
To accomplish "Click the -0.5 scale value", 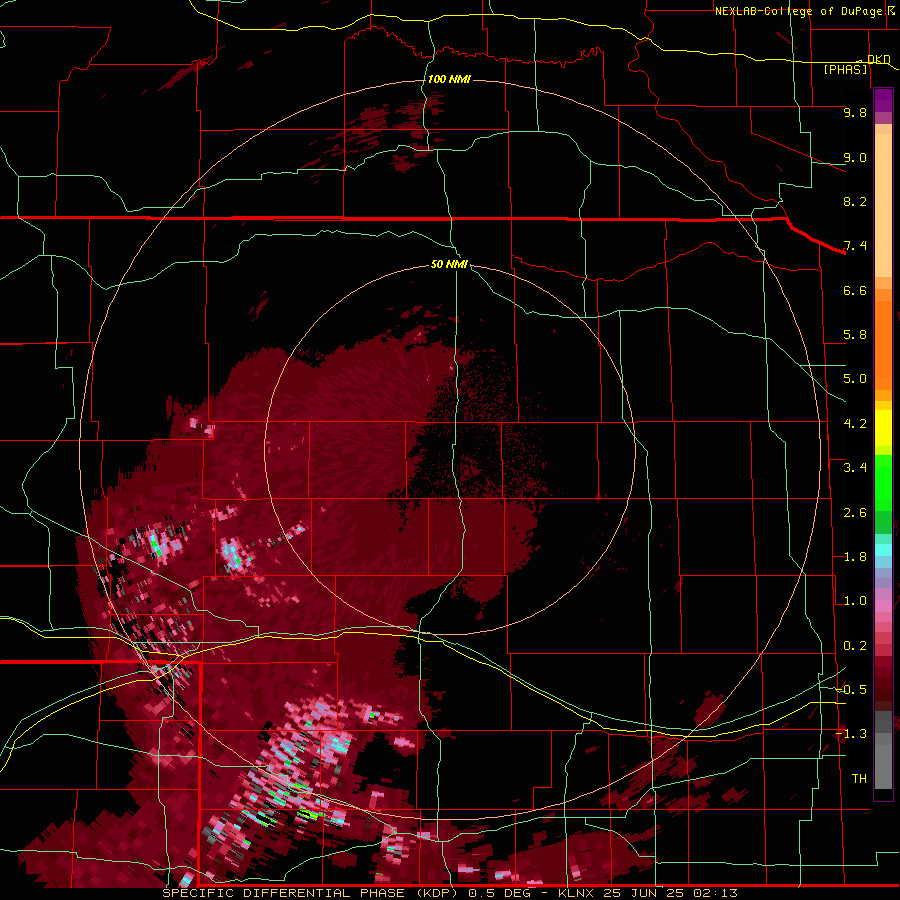I will pos(851,690).
